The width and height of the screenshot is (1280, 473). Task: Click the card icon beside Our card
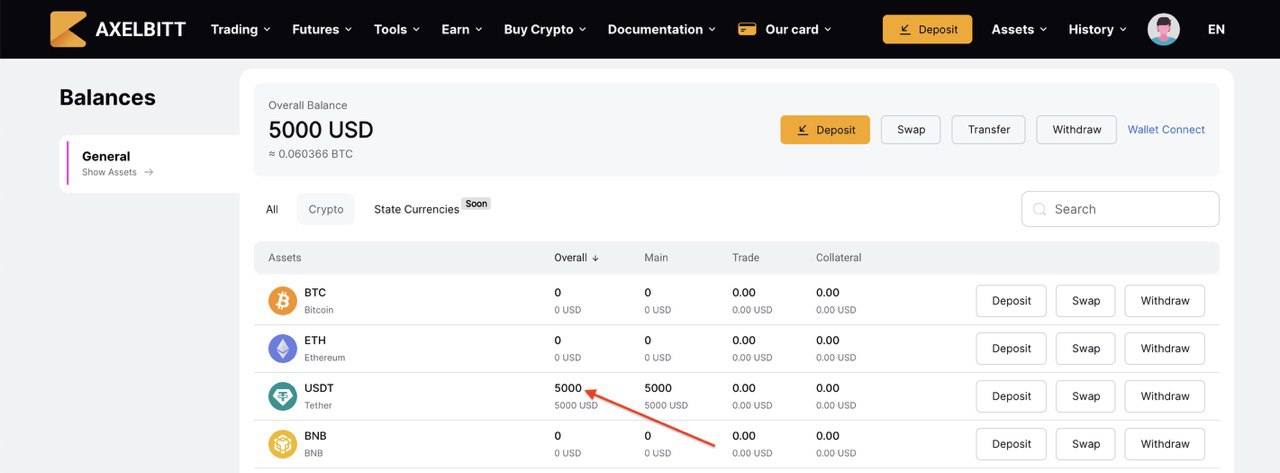pyautogui.click(x=746, y=29)
